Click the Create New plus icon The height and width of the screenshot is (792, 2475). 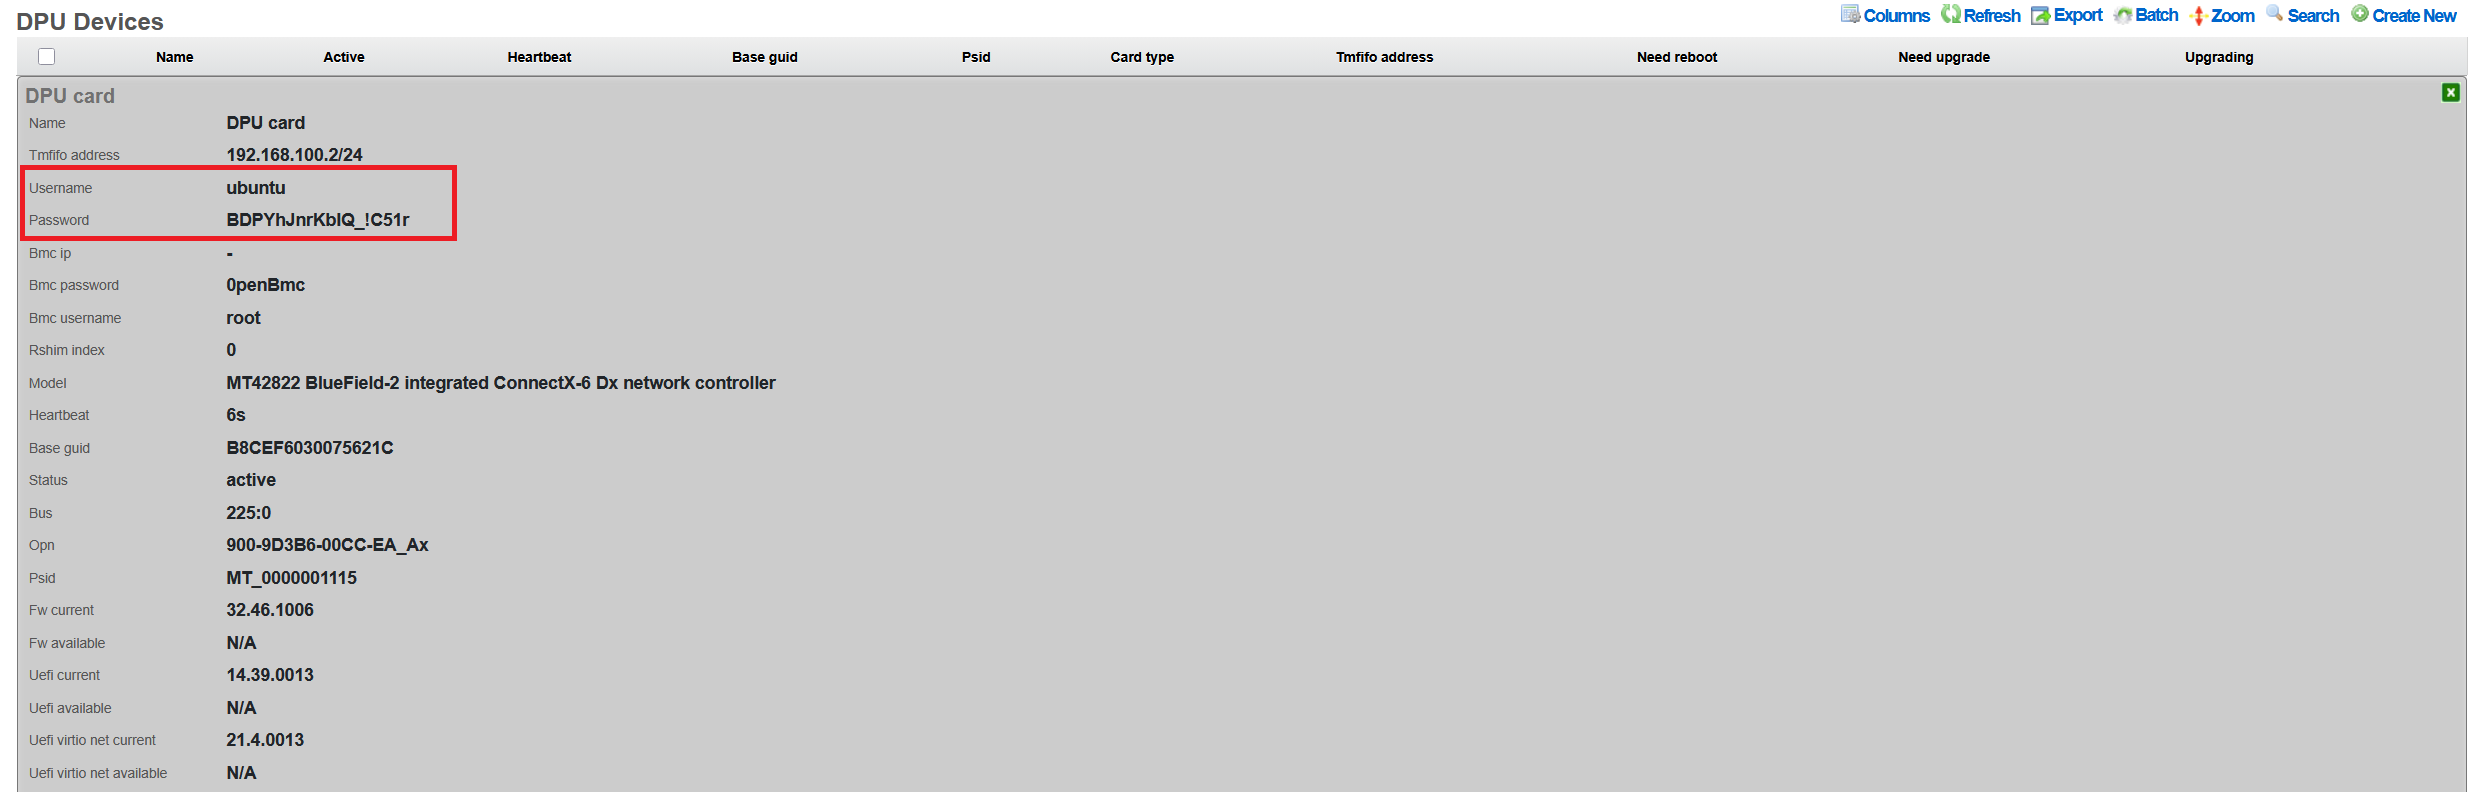click(x=2360, y=14)
